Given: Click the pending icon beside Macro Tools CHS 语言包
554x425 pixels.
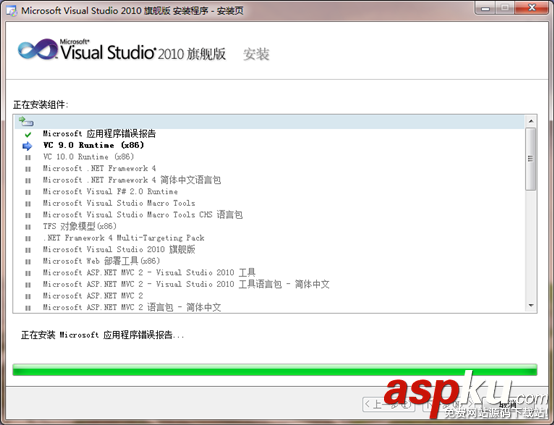Looking at the screenshot, I should [28, 216].
